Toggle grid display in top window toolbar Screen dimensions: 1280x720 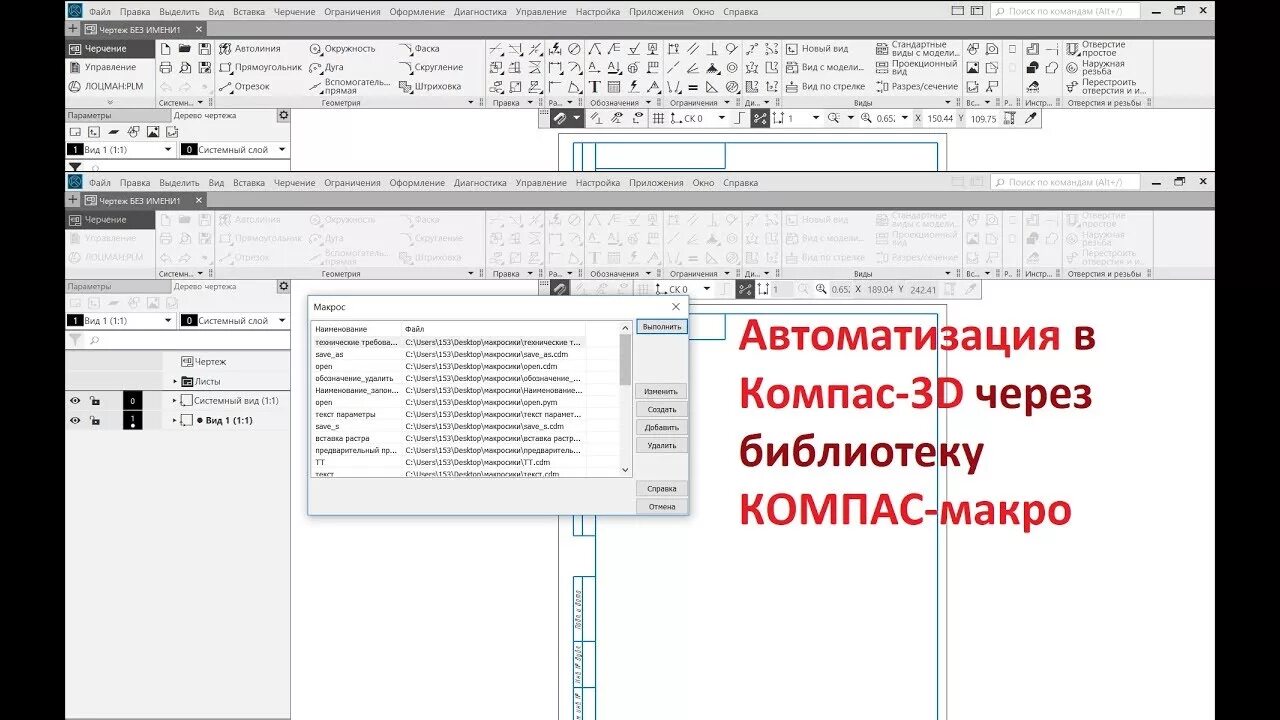659,118
